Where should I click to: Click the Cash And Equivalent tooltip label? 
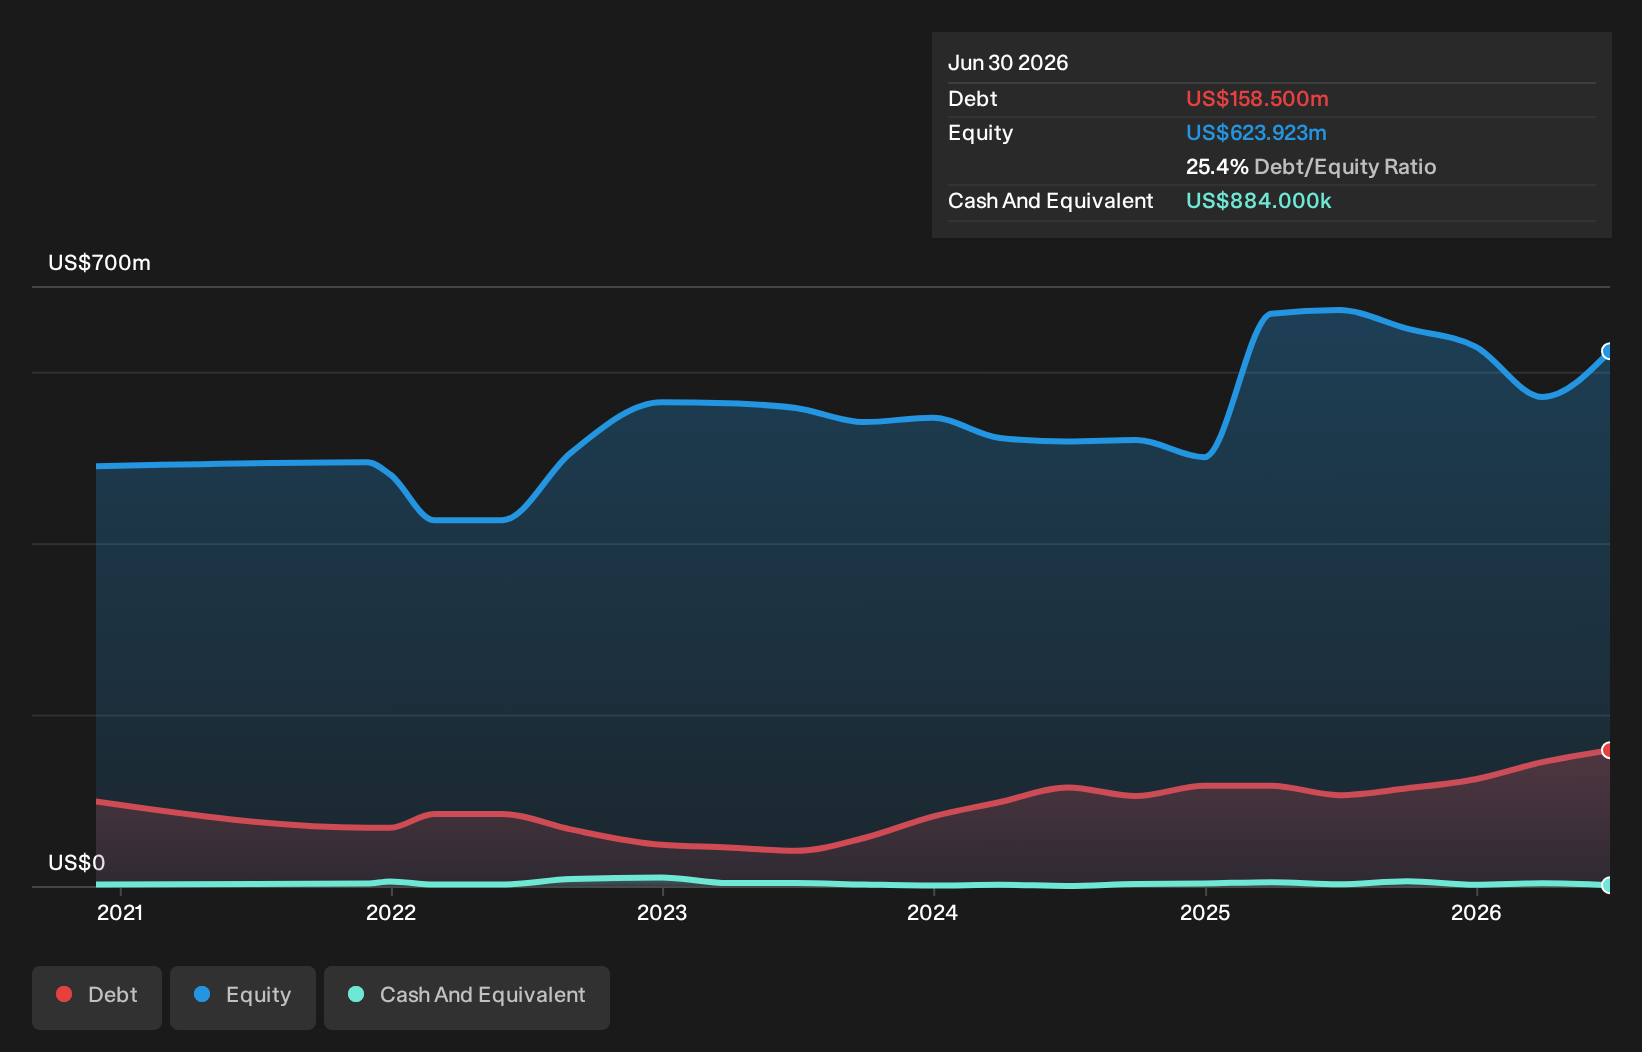1051,201
